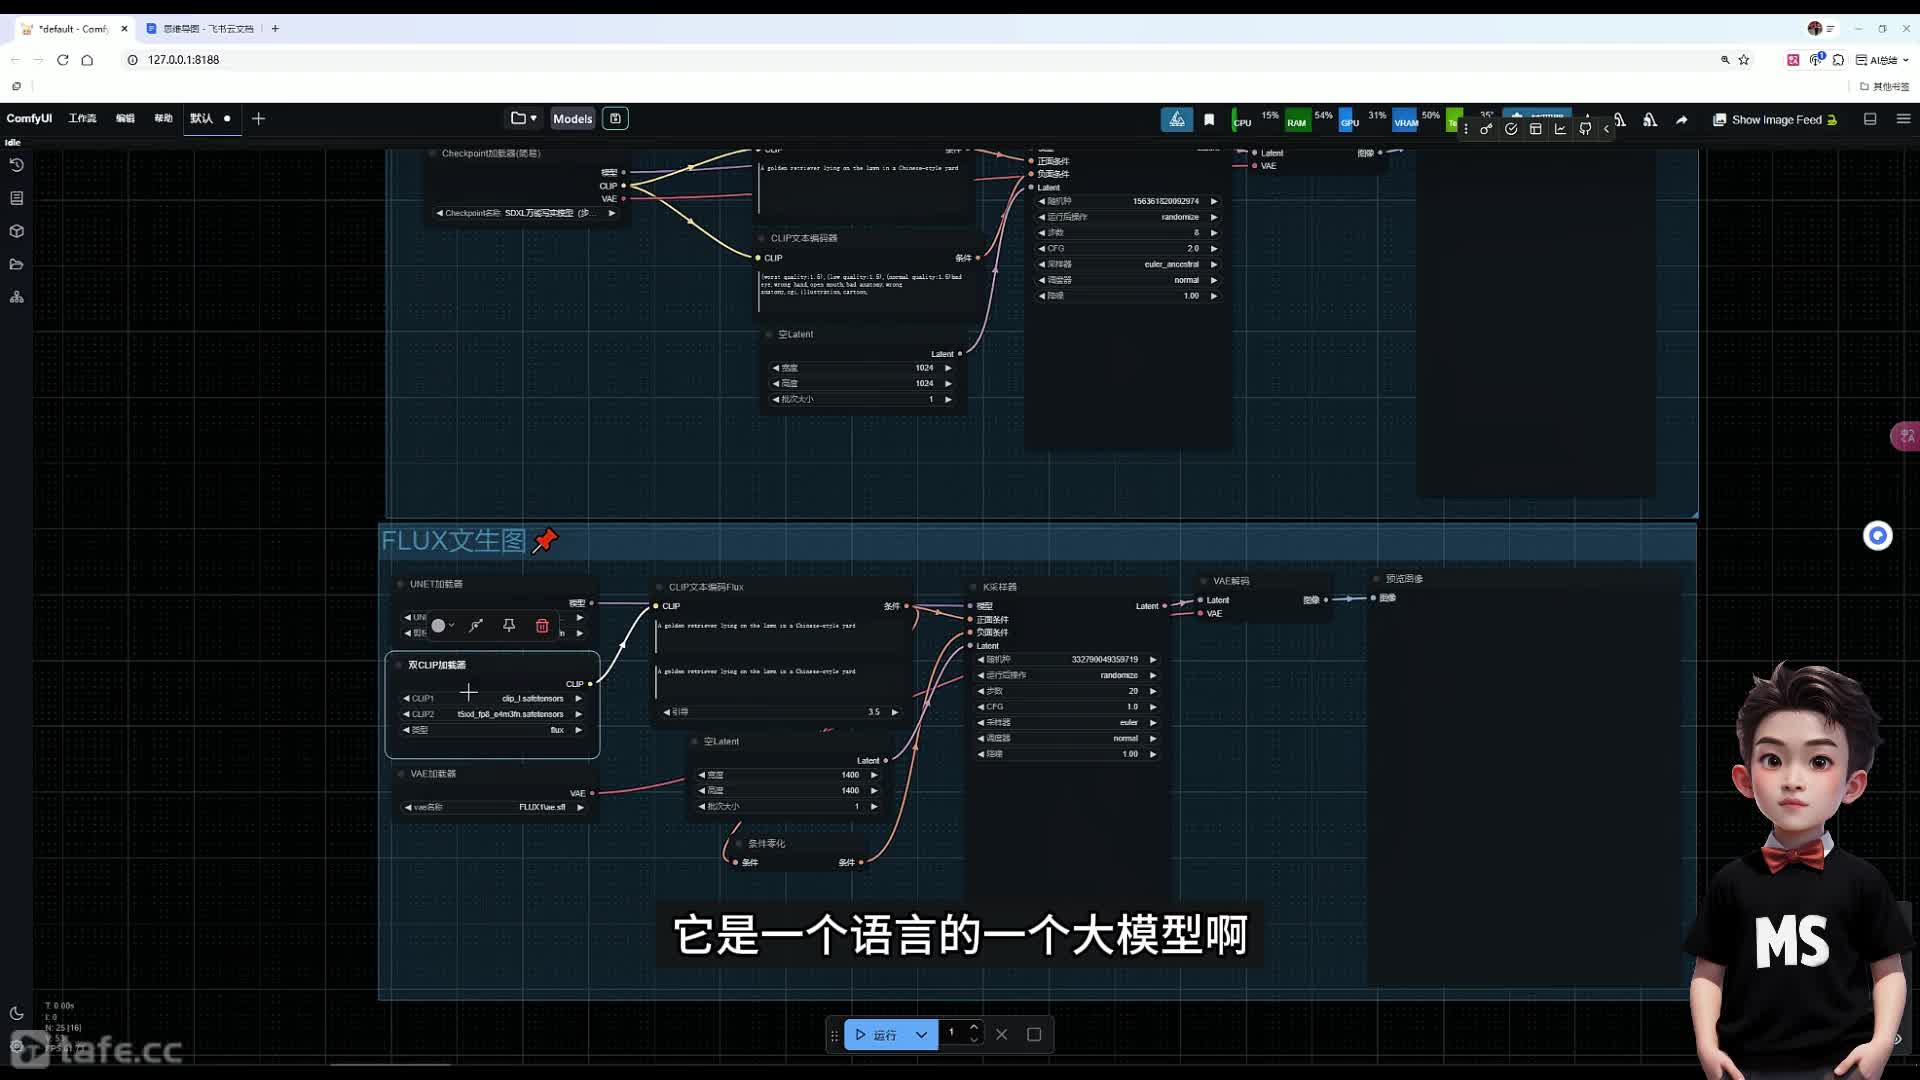This screenshot has height=1080, width=1920.
Task: Click the save icon next to Models
Action: point(615,118)
